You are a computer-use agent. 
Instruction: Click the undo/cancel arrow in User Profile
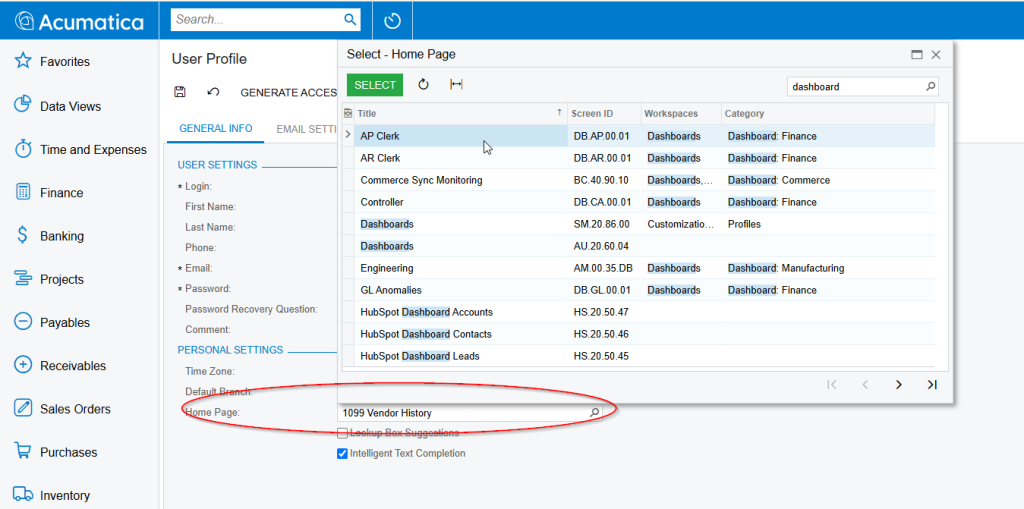(x=213, y=92)
